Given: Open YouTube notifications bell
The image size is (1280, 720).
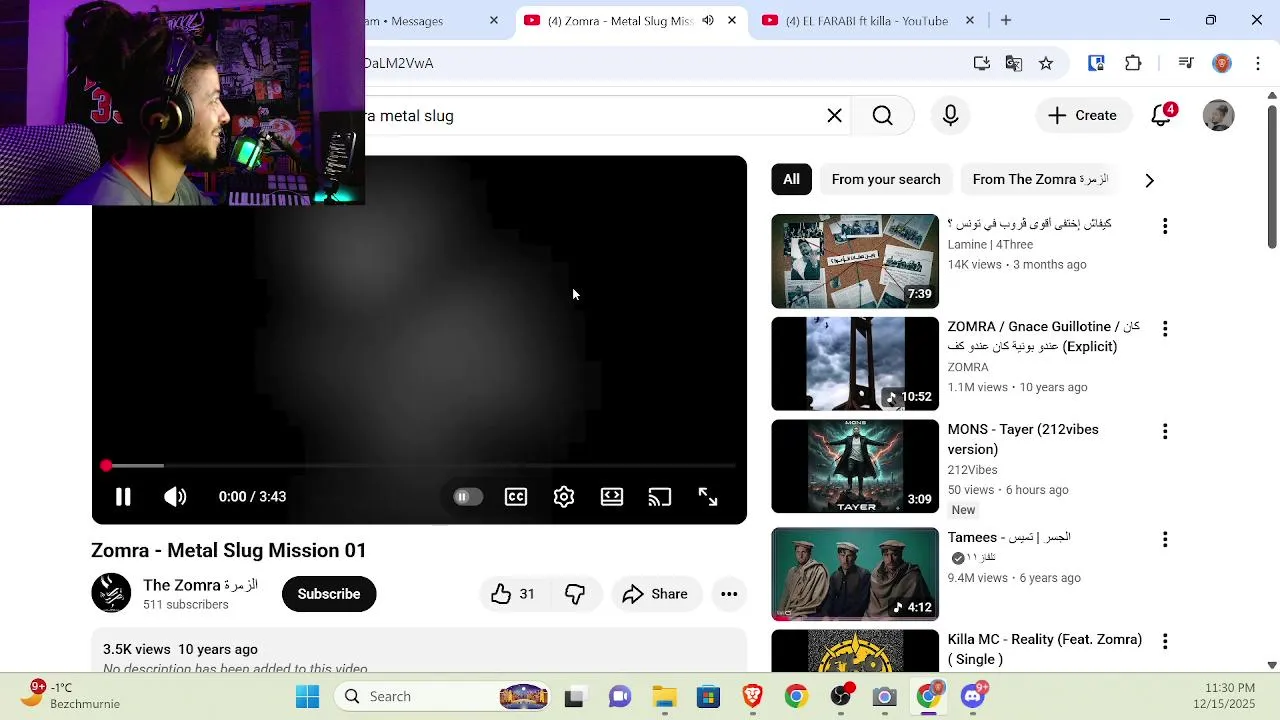Looking at the screenshot, I should point(1161,116).
